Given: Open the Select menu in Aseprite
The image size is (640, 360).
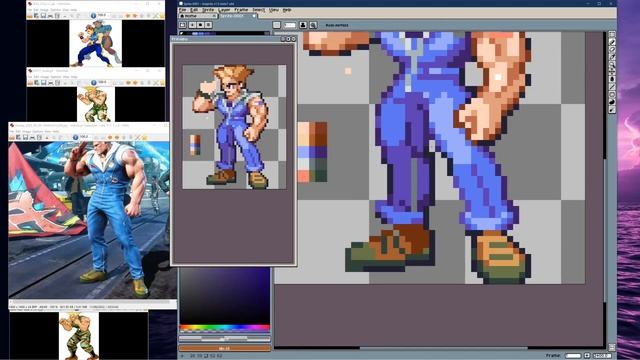Looking at the screenshot, I should click(x=259, y=10).
